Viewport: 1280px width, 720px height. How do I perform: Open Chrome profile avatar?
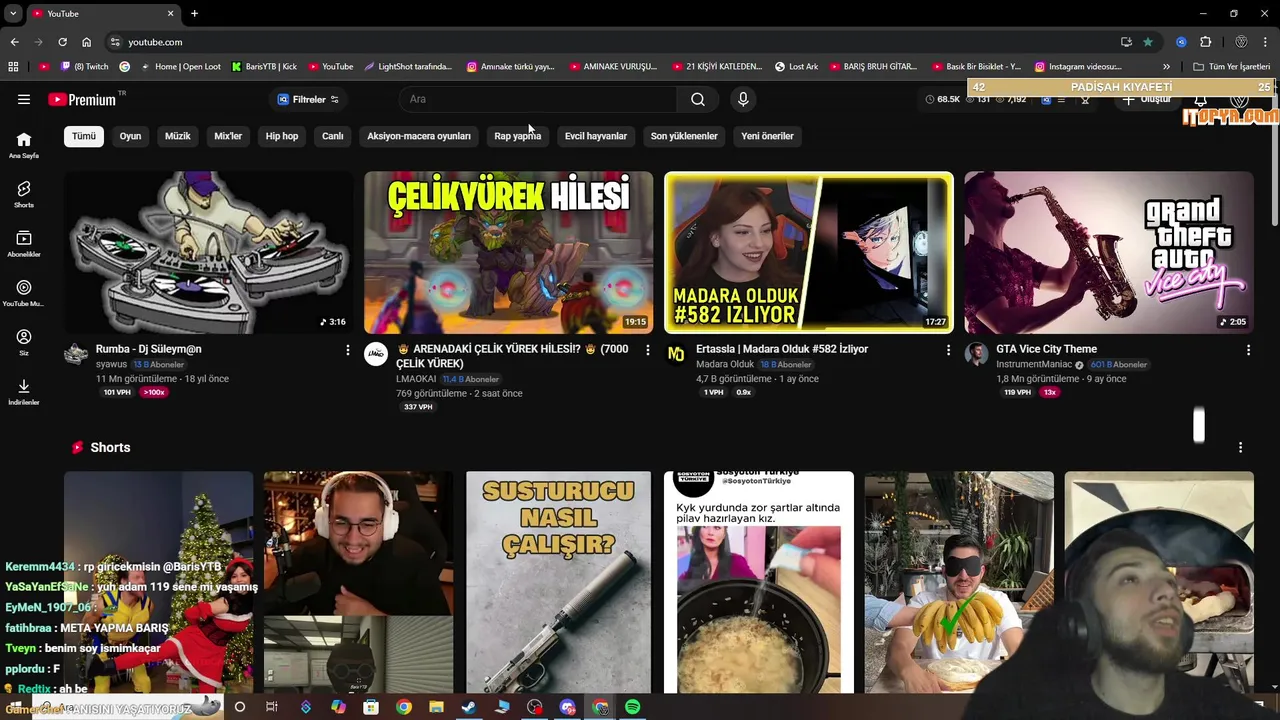point(1241,42)
